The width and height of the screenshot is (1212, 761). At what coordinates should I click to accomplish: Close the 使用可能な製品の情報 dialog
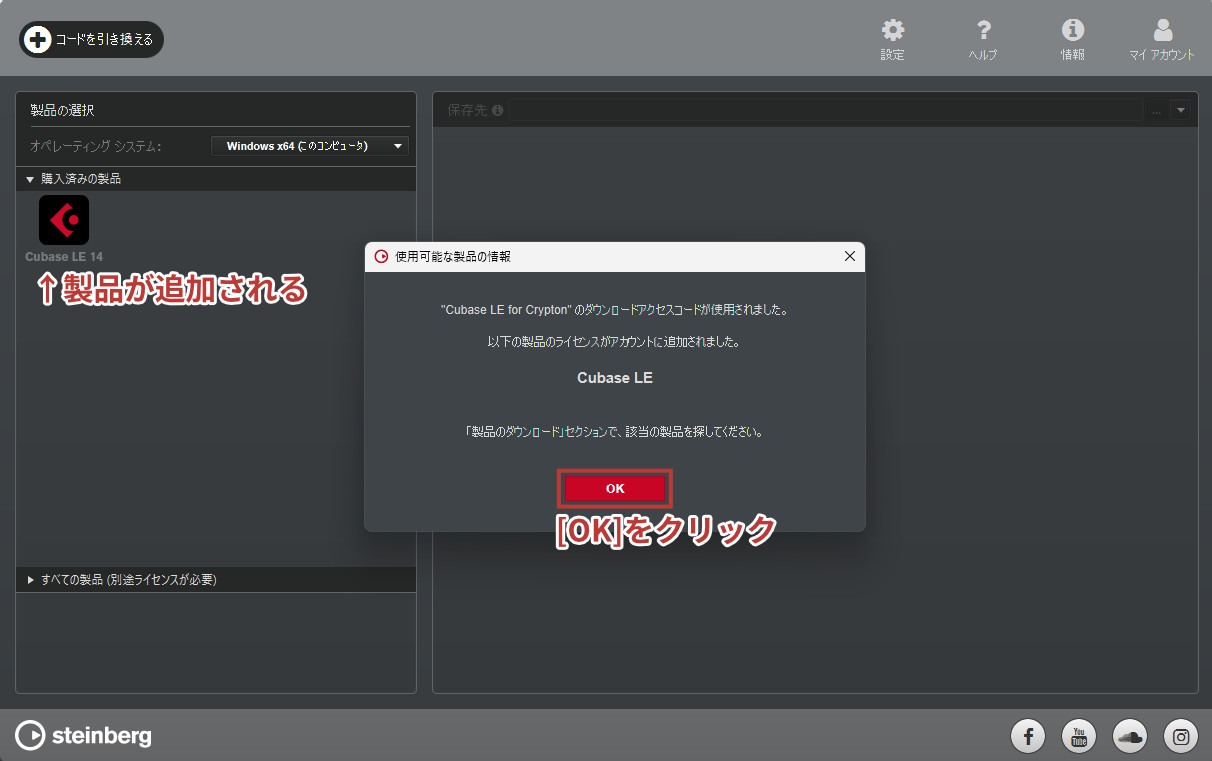point(850,256)
